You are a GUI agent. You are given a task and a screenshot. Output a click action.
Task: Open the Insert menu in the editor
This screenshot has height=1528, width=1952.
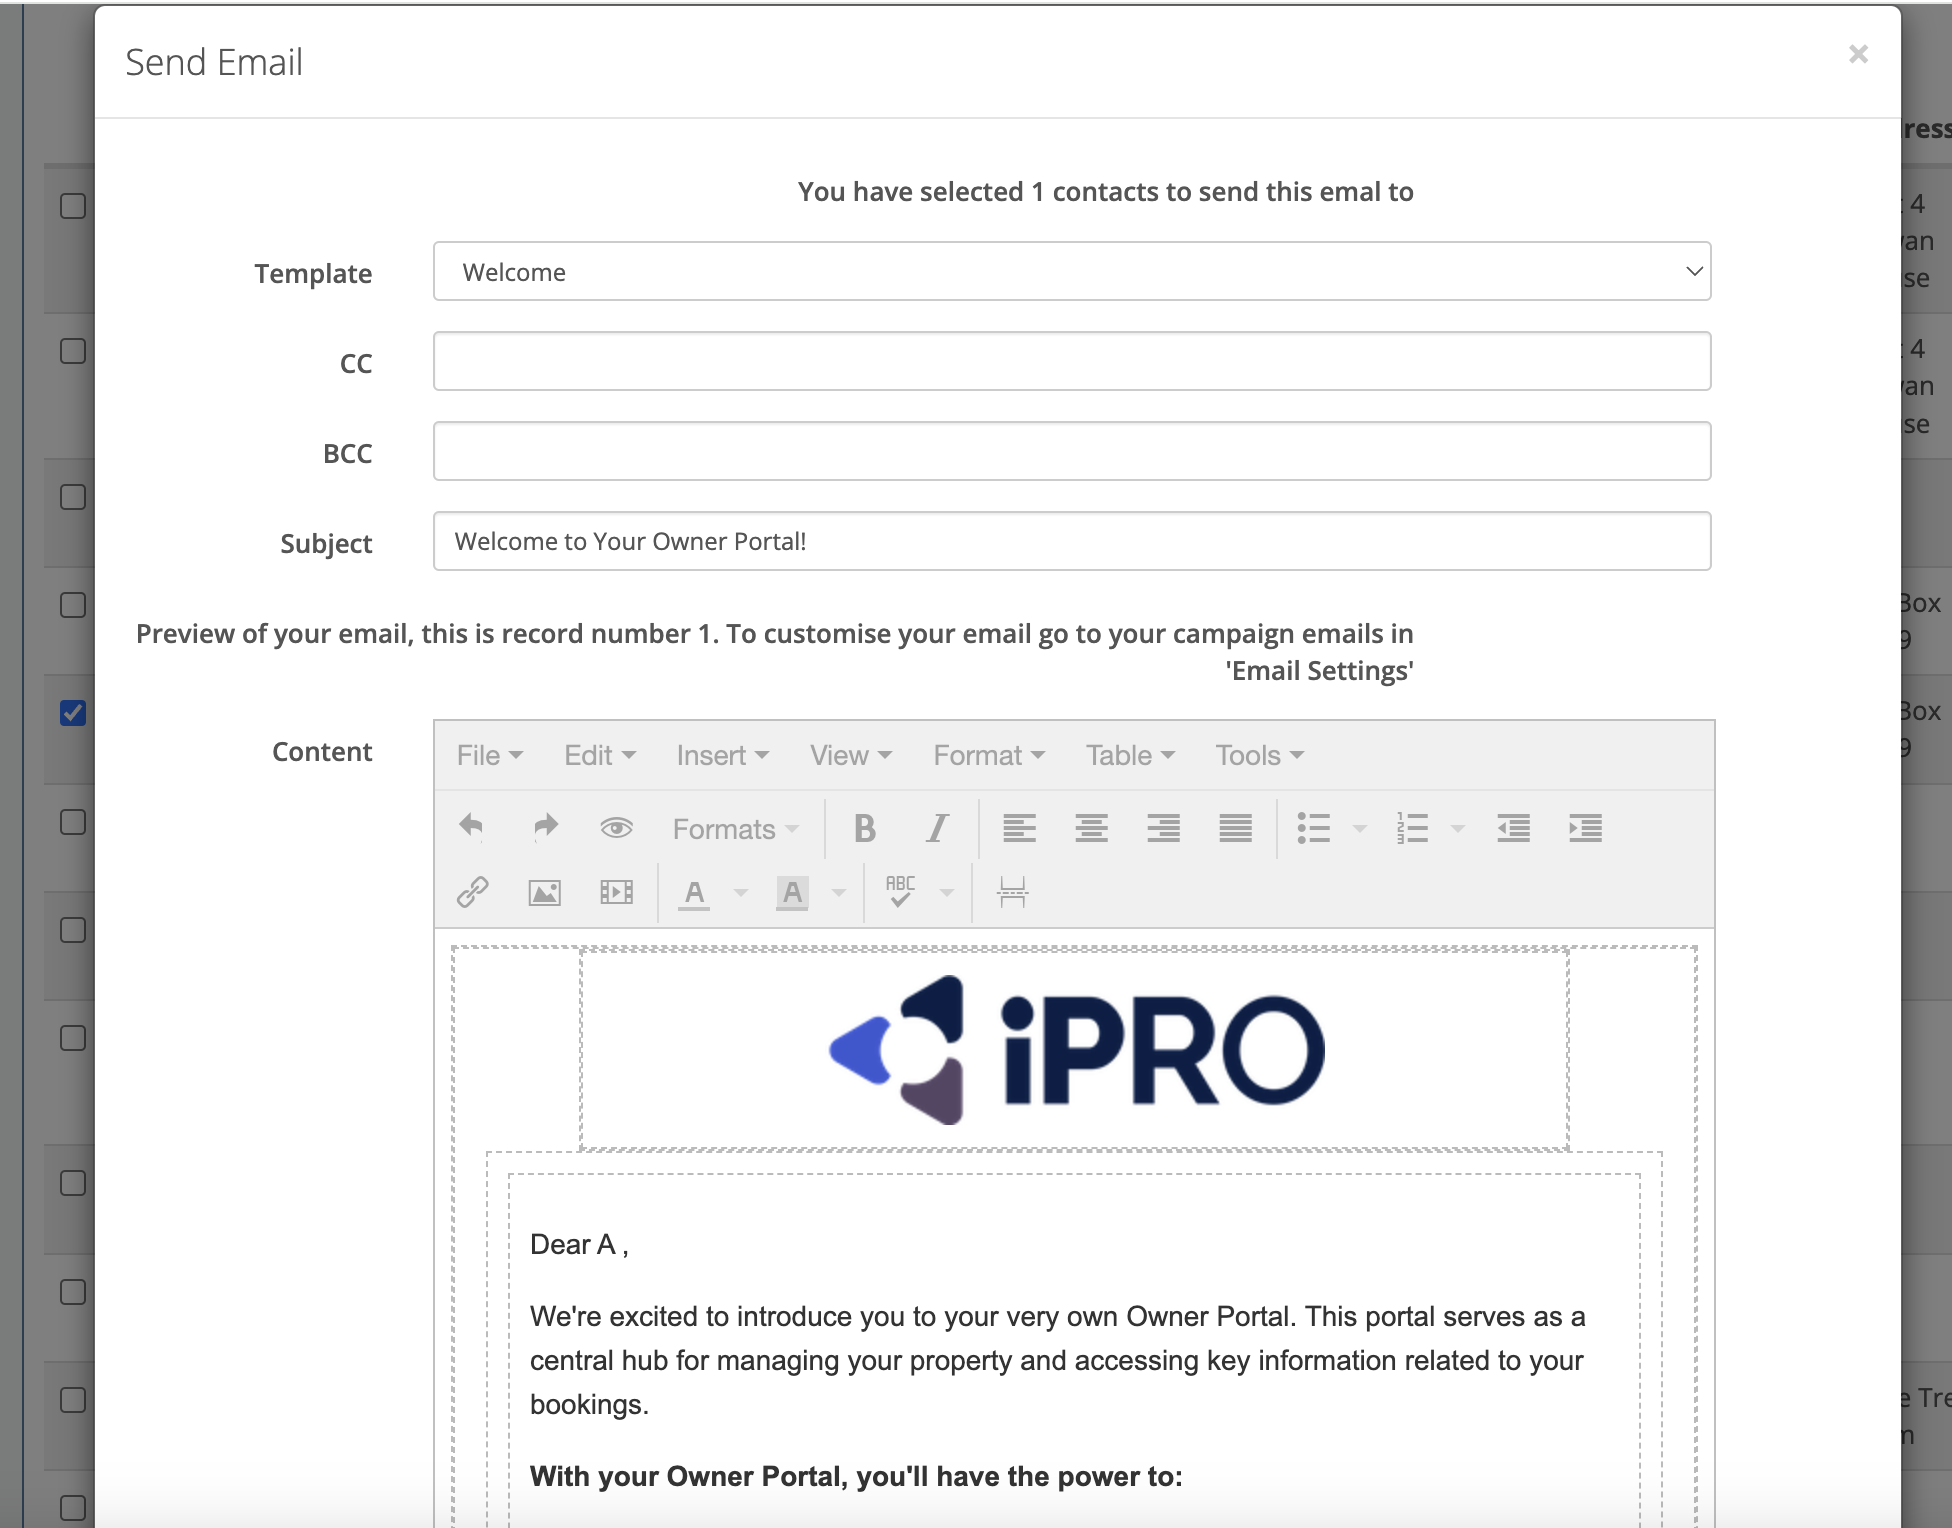click(x=721, y=756)
